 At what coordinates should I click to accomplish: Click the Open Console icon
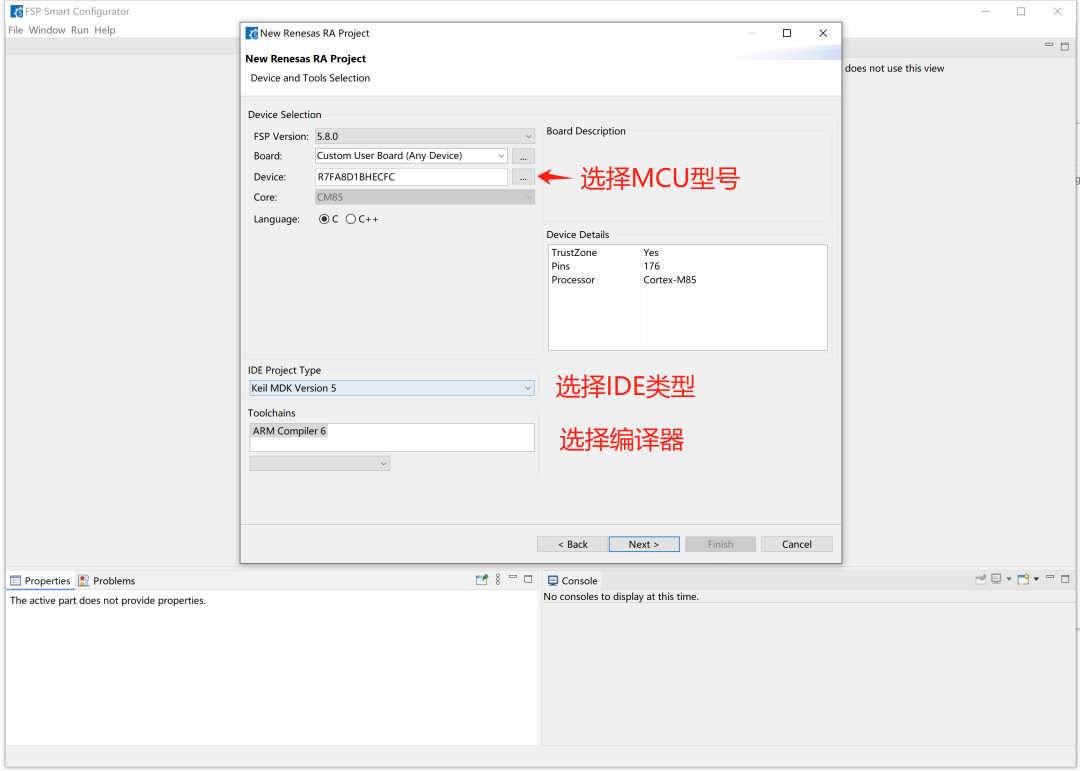pyautogui.click(x=1024, y=579)
